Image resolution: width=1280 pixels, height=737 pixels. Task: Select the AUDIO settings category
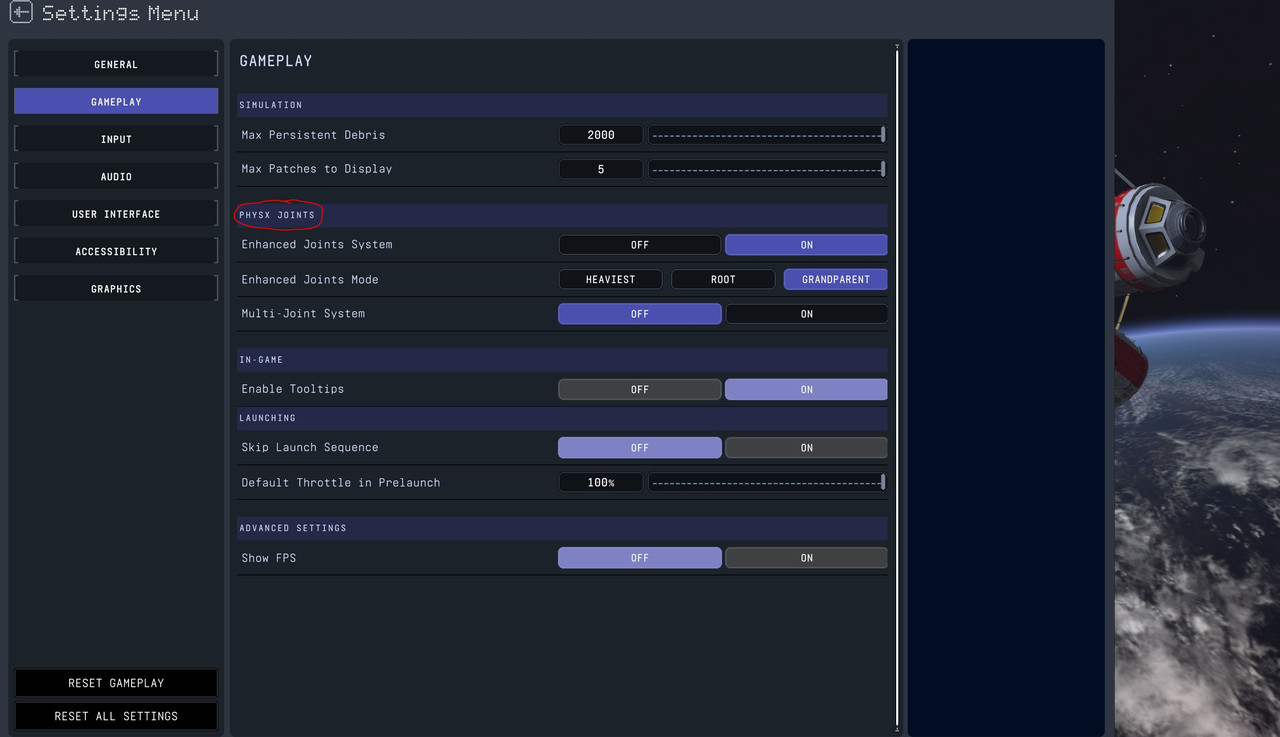[x=116, y=176]
